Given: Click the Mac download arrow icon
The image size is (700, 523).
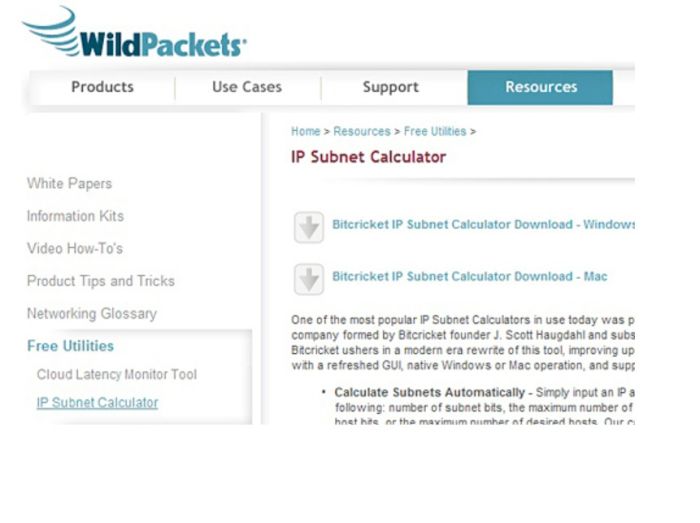Looking at the screenshot, I should (308, 279).
